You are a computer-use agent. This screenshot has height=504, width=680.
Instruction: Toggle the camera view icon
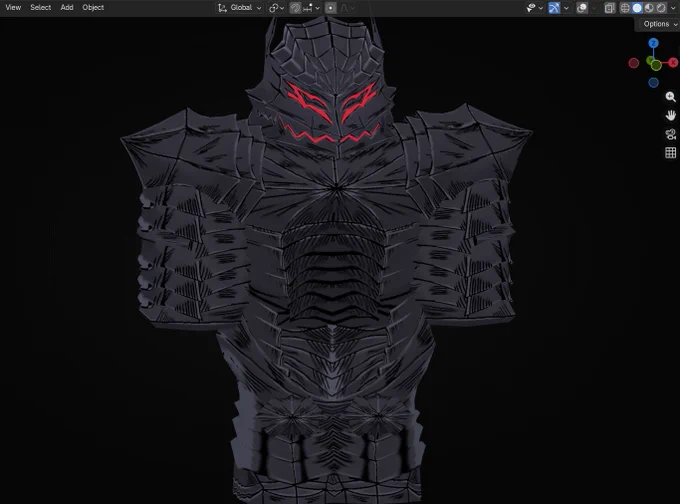[x=670, y=134]
